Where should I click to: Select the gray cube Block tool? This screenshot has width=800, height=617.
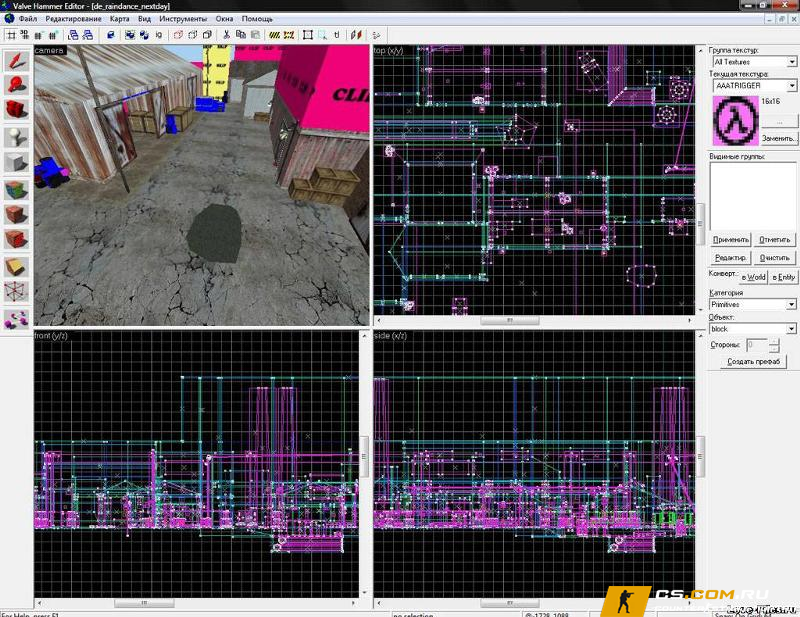(x=16, y=163)
